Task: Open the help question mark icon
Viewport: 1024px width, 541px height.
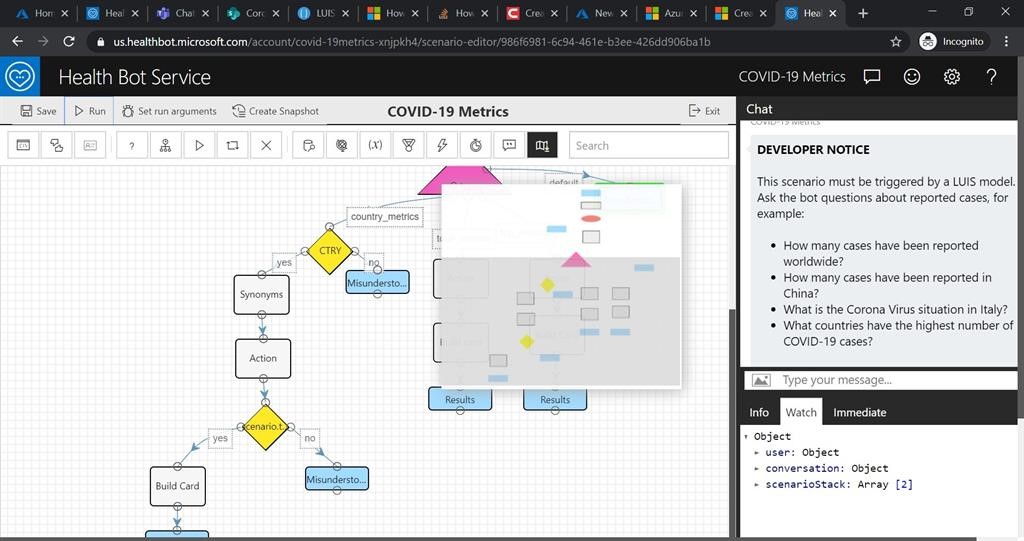Action: point(991,76)
